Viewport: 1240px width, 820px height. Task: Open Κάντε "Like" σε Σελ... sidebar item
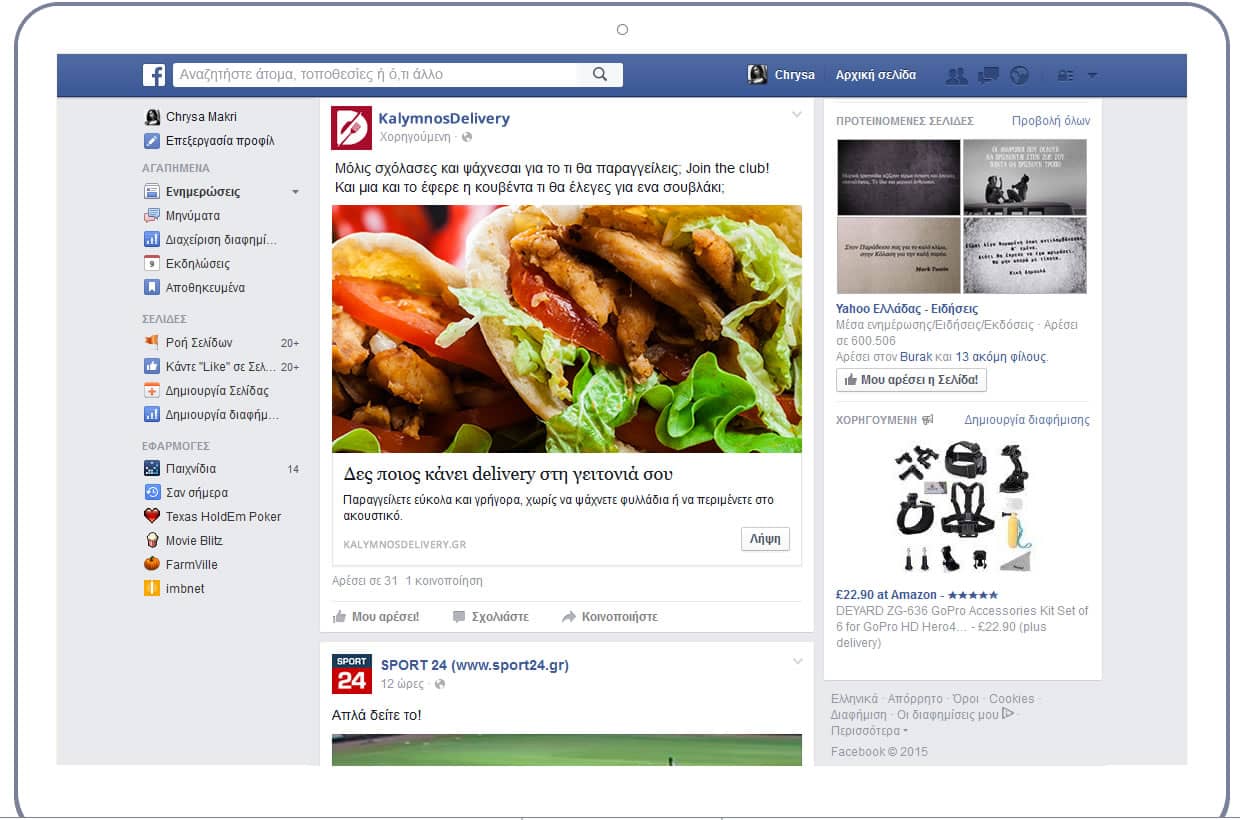pyautogui.click(x=221, y=367)
